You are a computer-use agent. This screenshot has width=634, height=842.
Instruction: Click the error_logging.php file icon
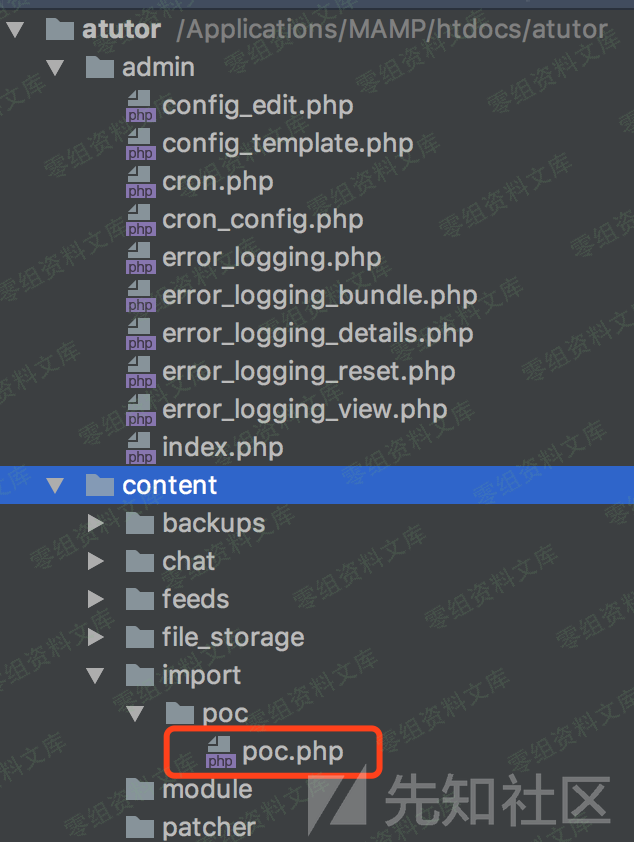[x=141, y=258]
